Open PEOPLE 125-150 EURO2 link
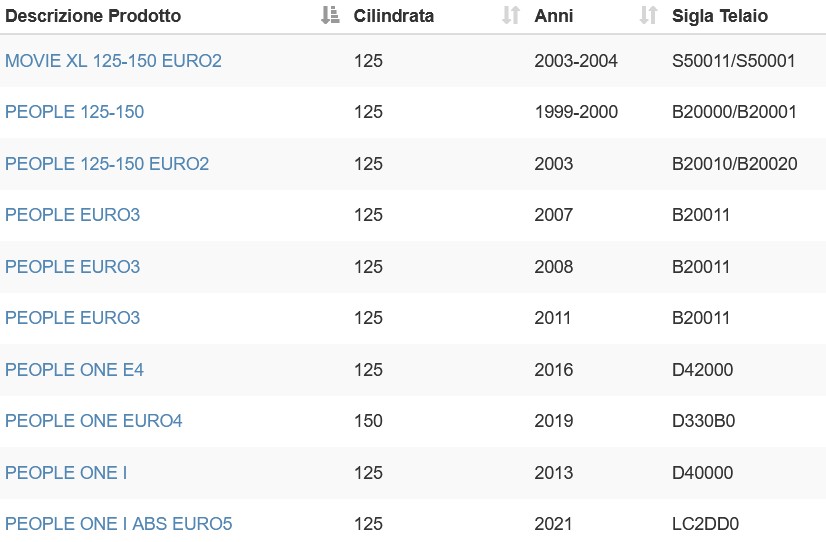This screenshot has height=542, width=826. click(x=107, y=163)
